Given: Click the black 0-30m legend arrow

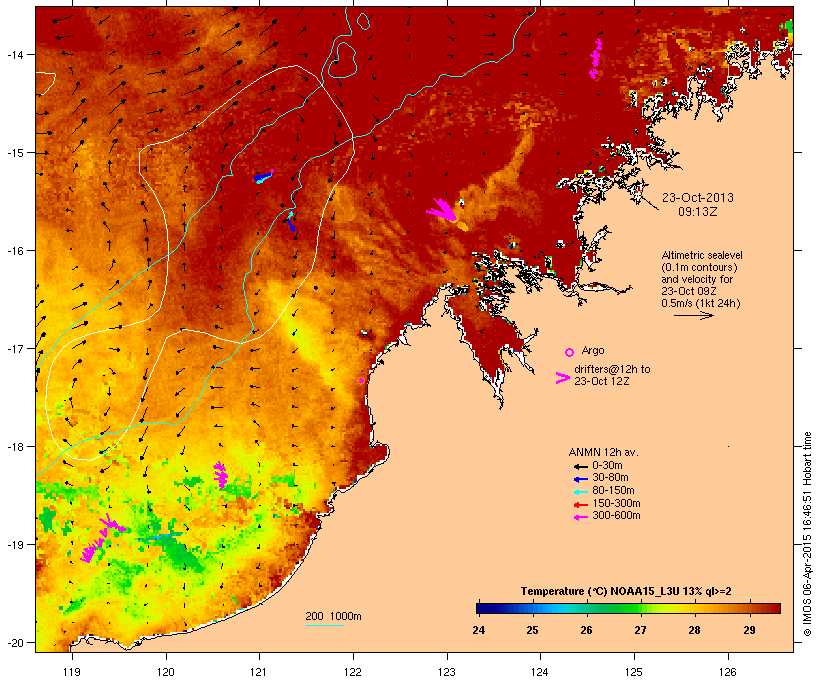Looking at the screenshot, I should [580, 466].
